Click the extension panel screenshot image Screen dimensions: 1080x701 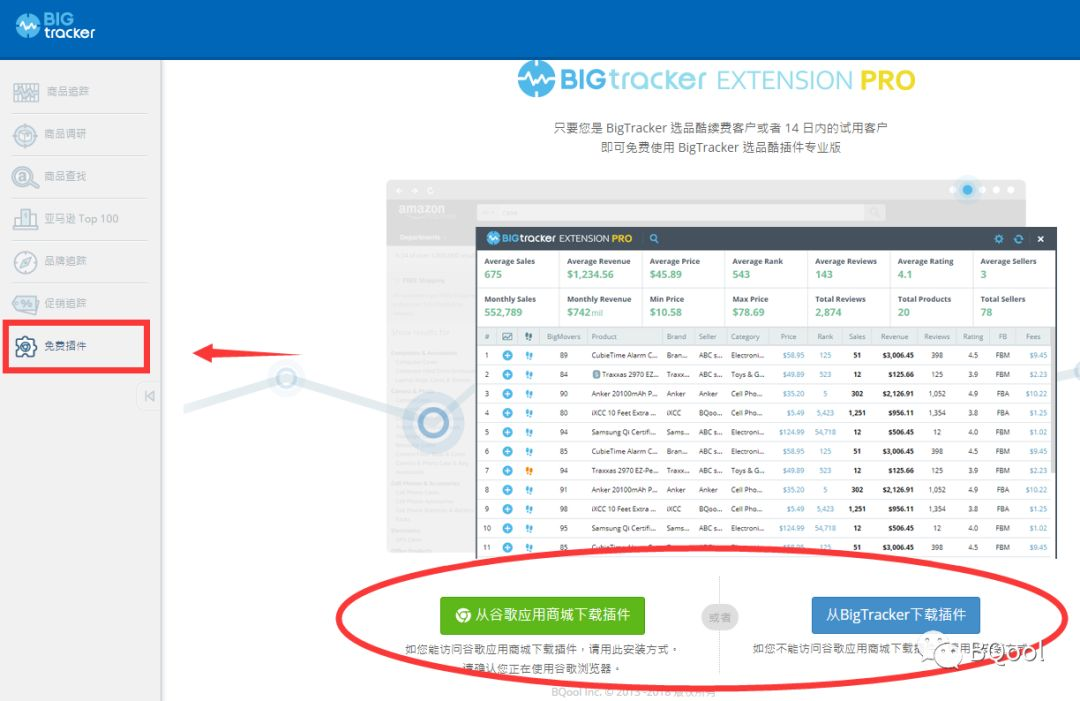coord(766,393)
